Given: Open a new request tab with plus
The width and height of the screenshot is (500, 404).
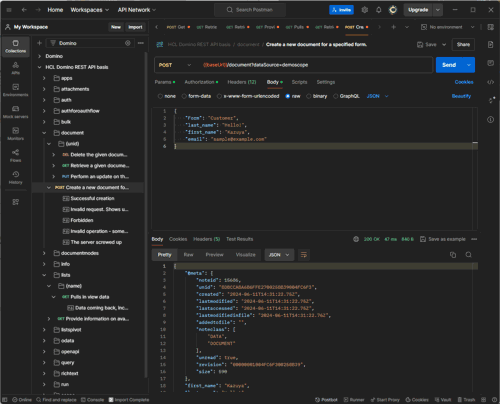Looking at the screenshot, I should click(393, 27).
